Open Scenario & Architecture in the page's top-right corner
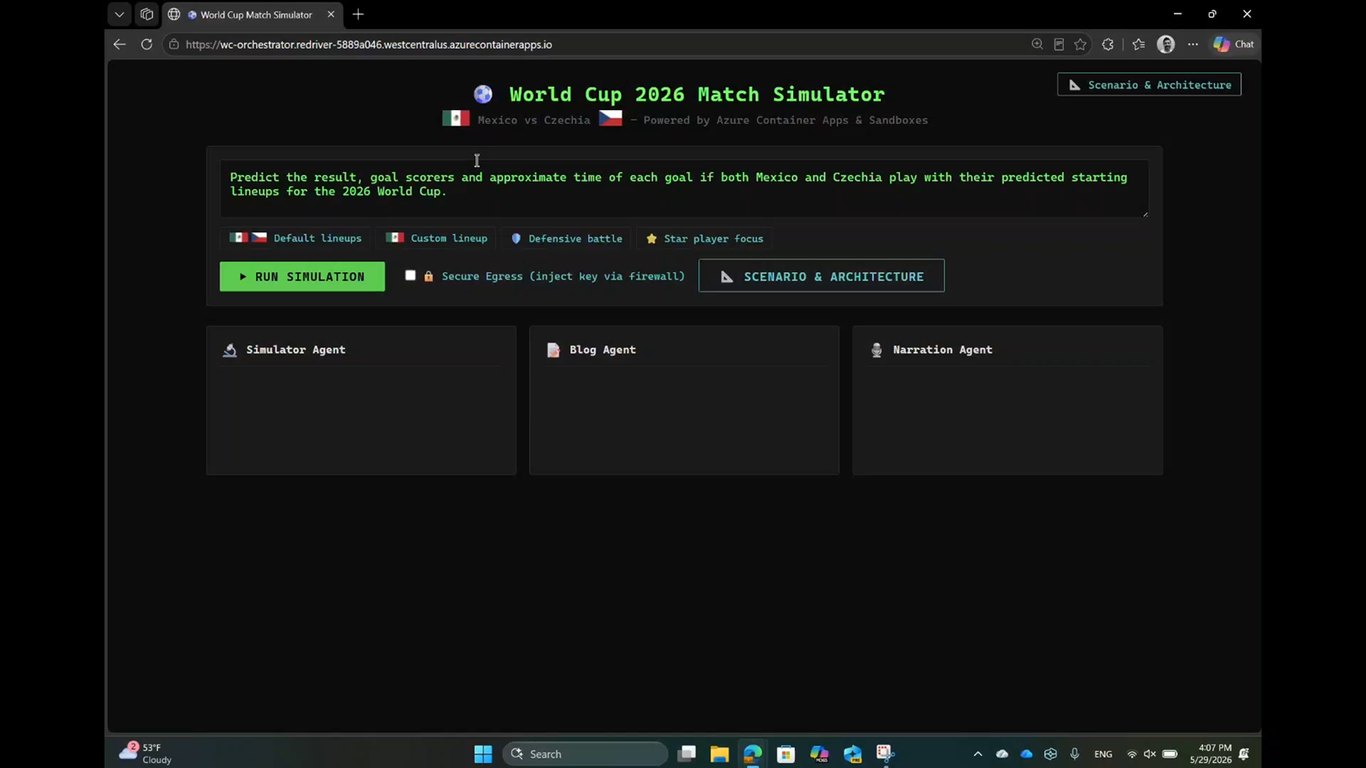1366x768 pixels. (1149, 85)
